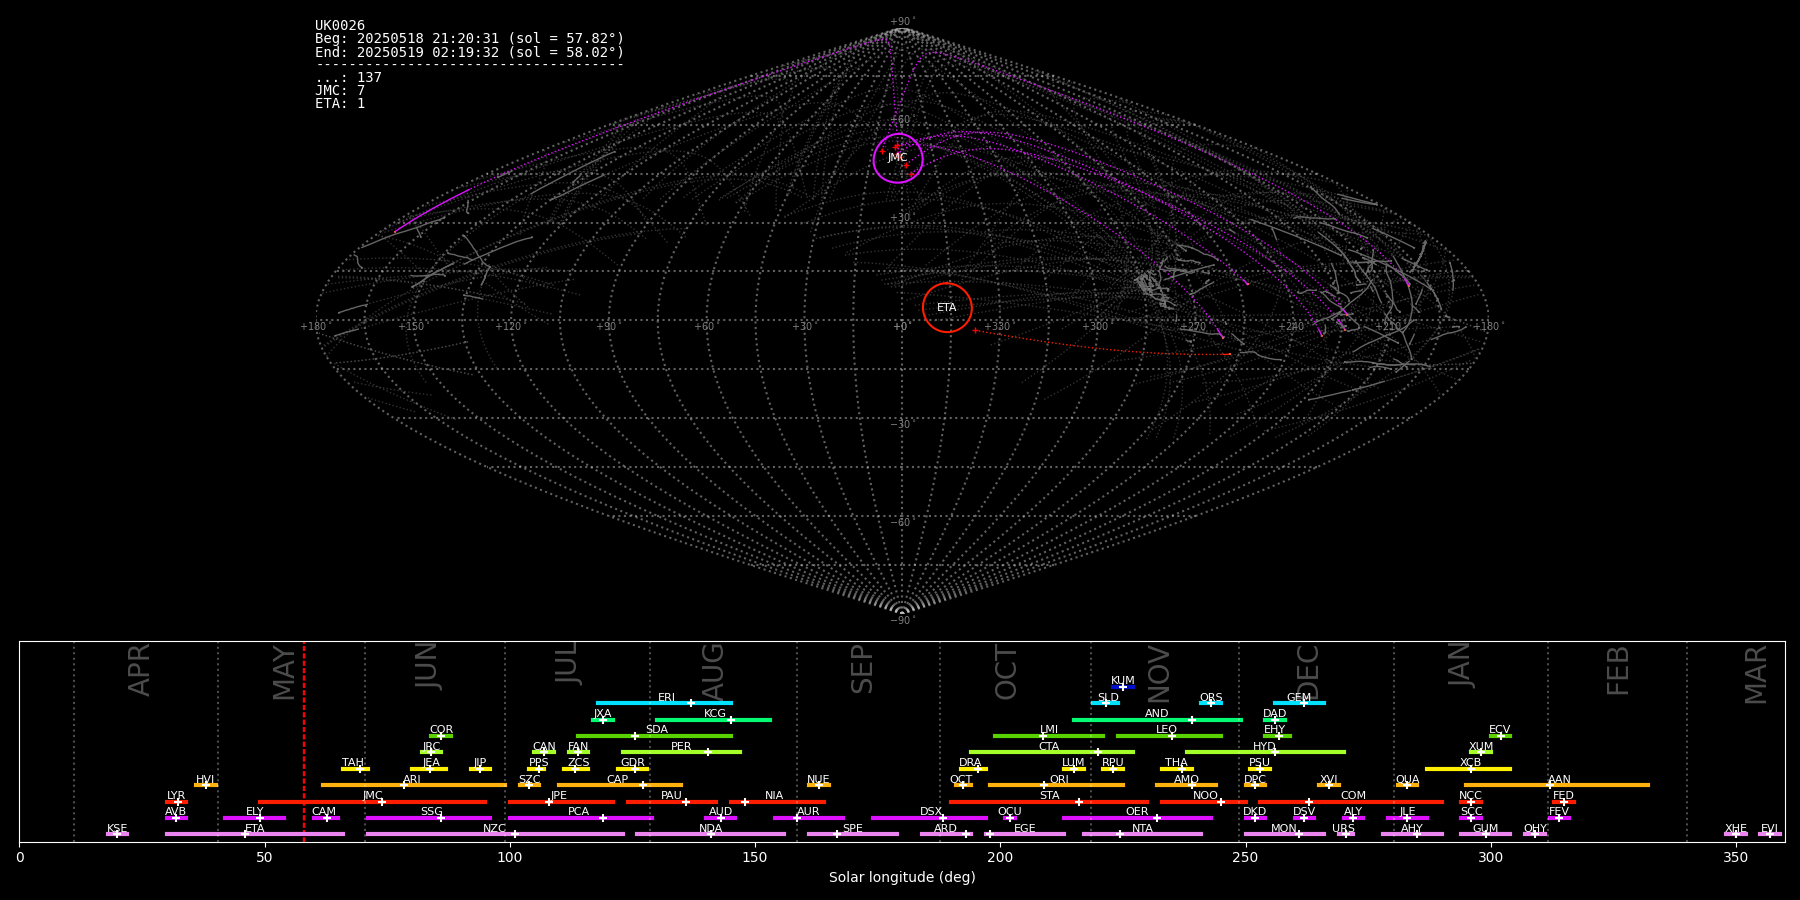Screen dimensions: 1800x900
Task: Click the PER shower bar in the timeline
Action: point(681,752)
